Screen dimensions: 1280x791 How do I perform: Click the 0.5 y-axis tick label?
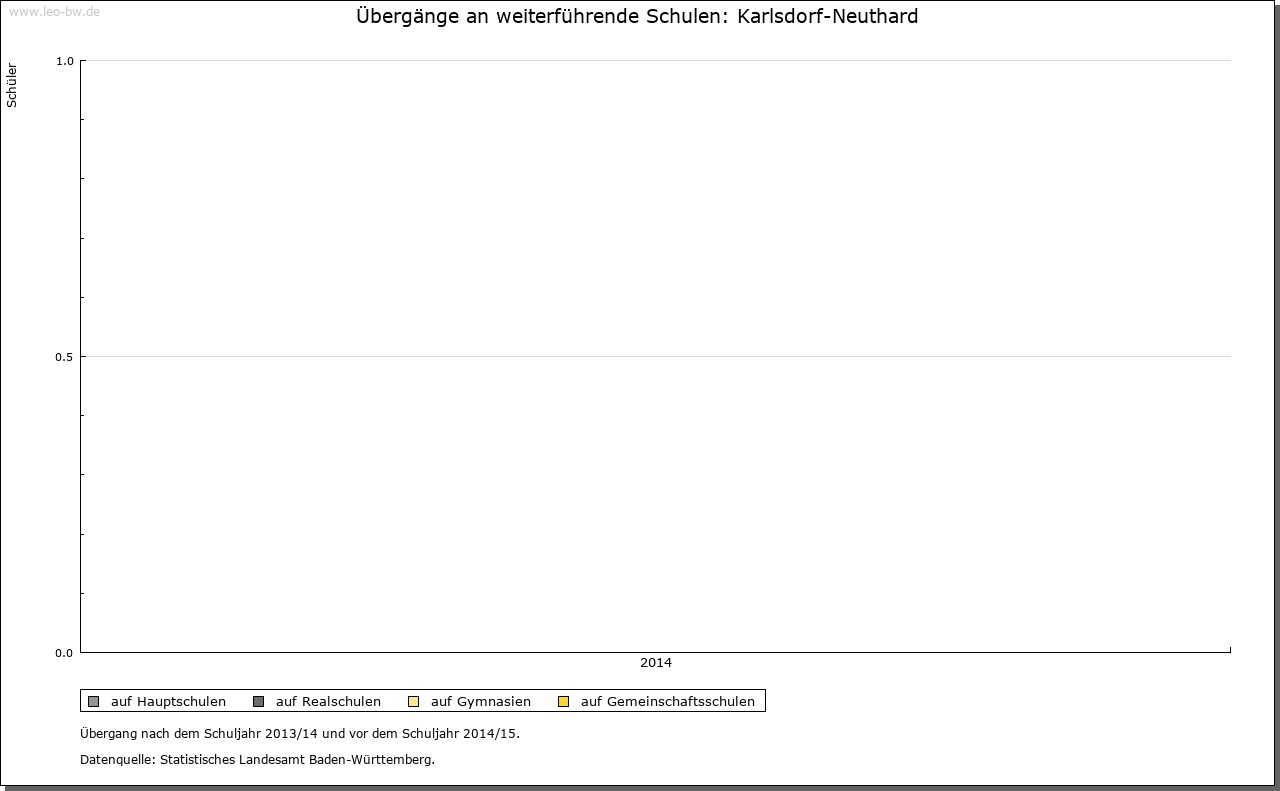click(64, 357)
